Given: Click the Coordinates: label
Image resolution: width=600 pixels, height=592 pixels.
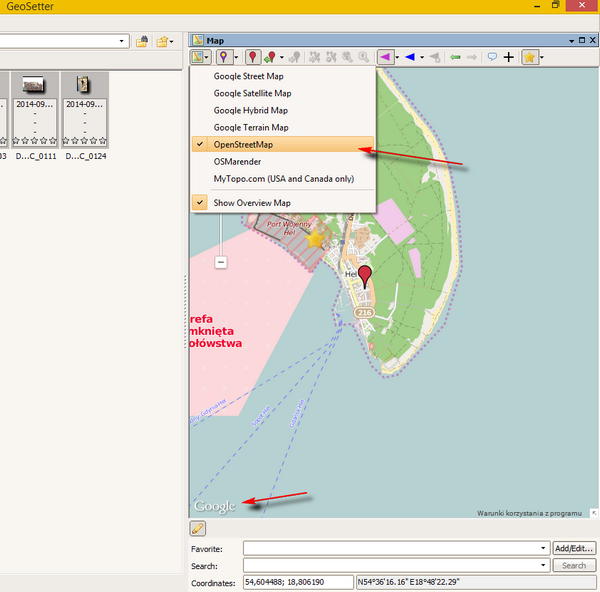Looking at the screenshot, I should click(213, 583).
